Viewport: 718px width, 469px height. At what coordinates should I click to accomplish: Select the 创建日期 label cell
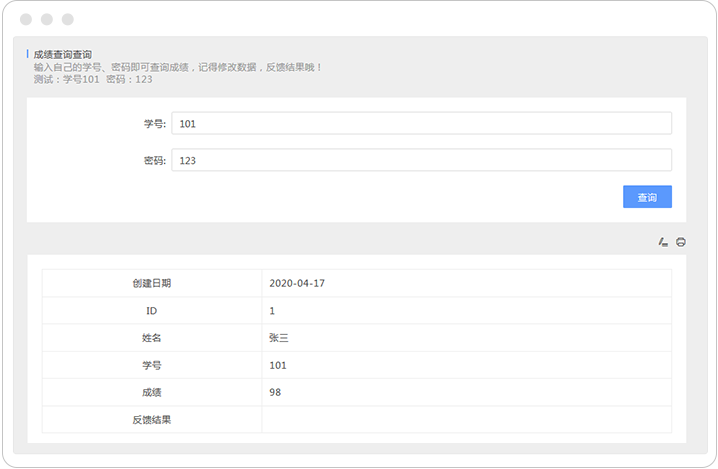[x=151, y=283]
